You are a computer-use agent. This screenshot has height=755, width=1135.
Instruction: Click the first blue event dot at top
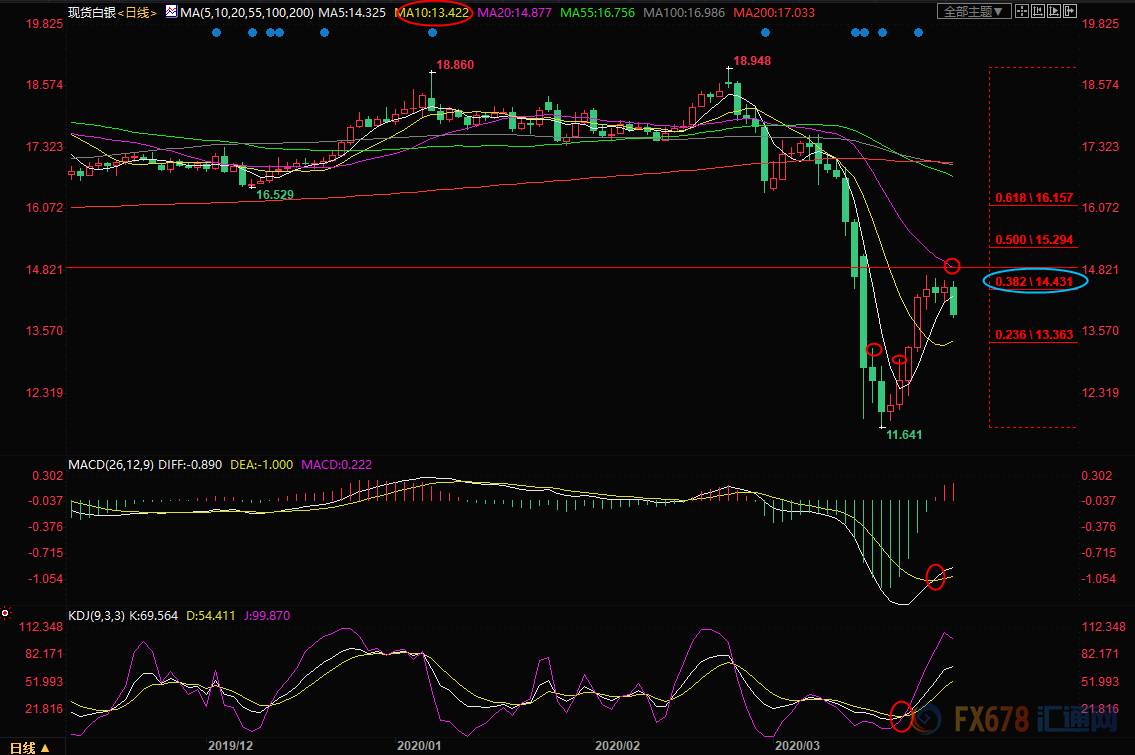(x=217, y=32)
